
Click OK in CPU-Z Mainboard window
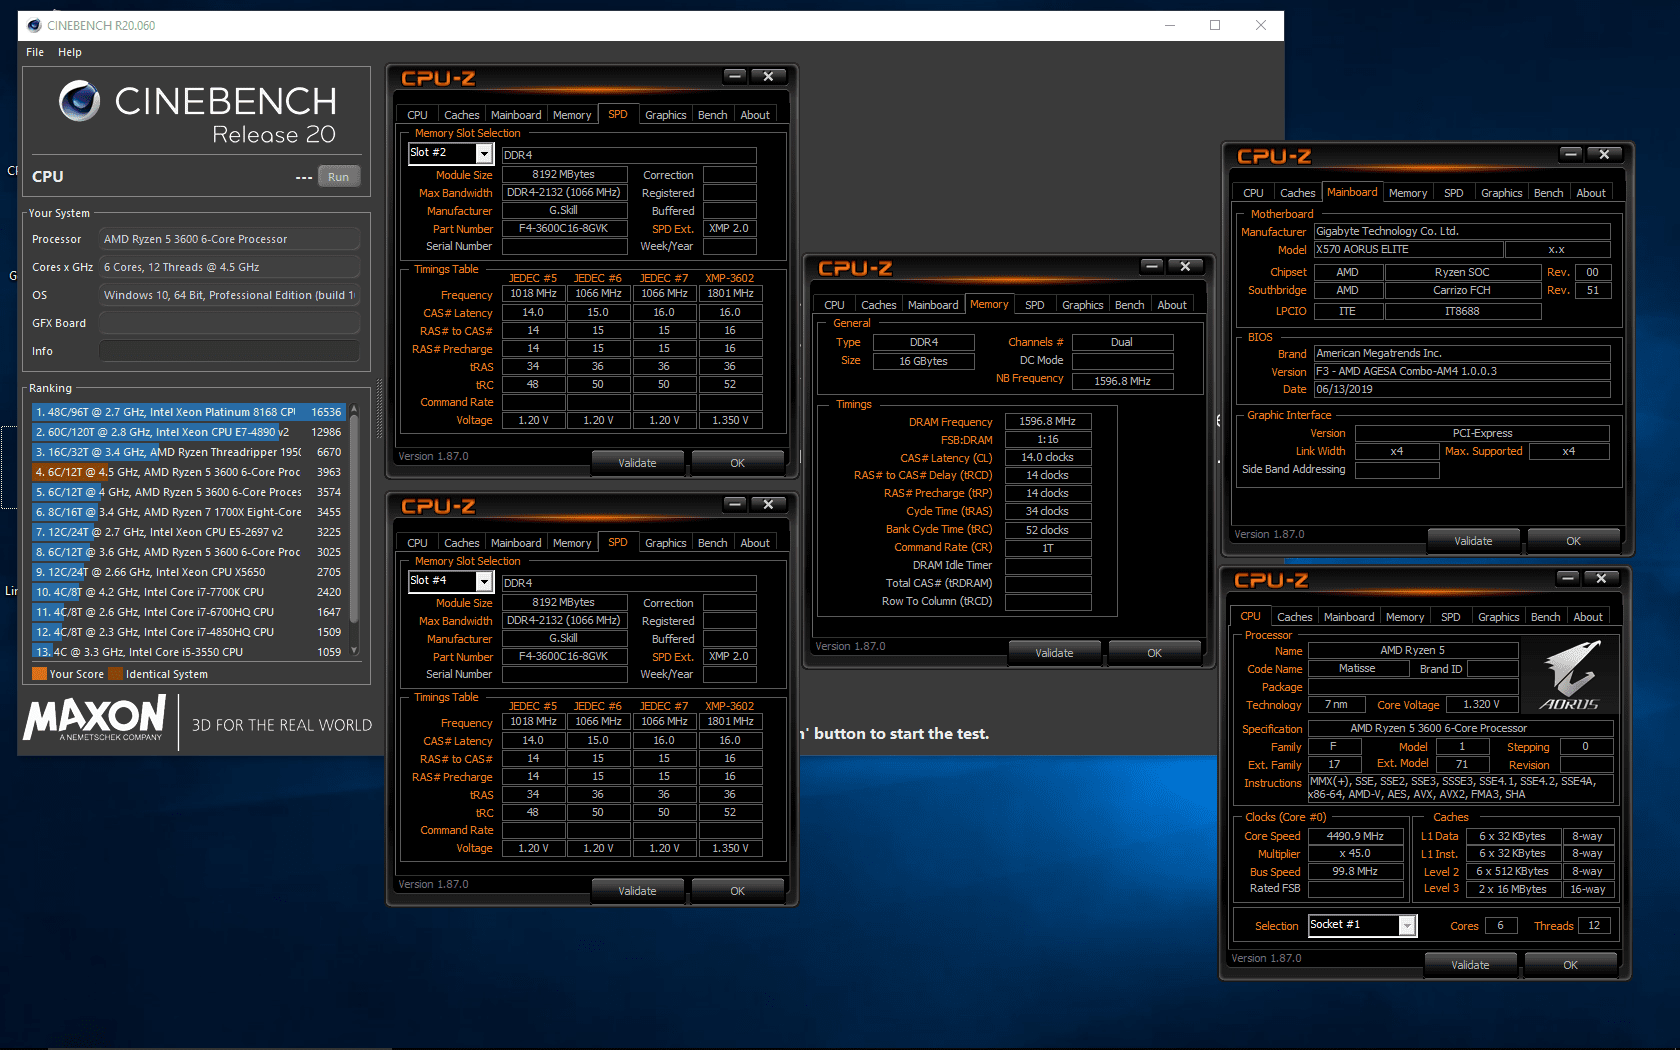click(1573, 541)
